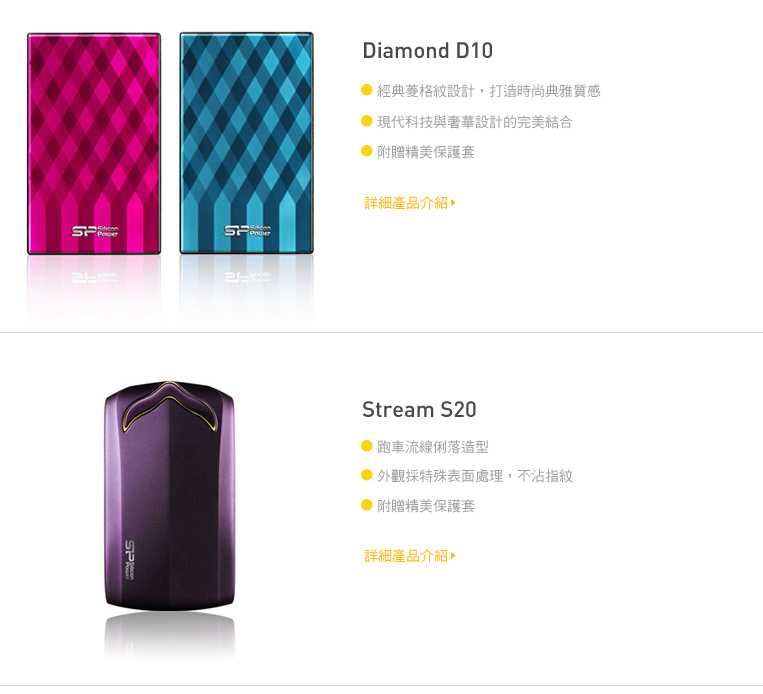Select the text 外觀採特殊表面處理，不沾指紋

[474, 476]
